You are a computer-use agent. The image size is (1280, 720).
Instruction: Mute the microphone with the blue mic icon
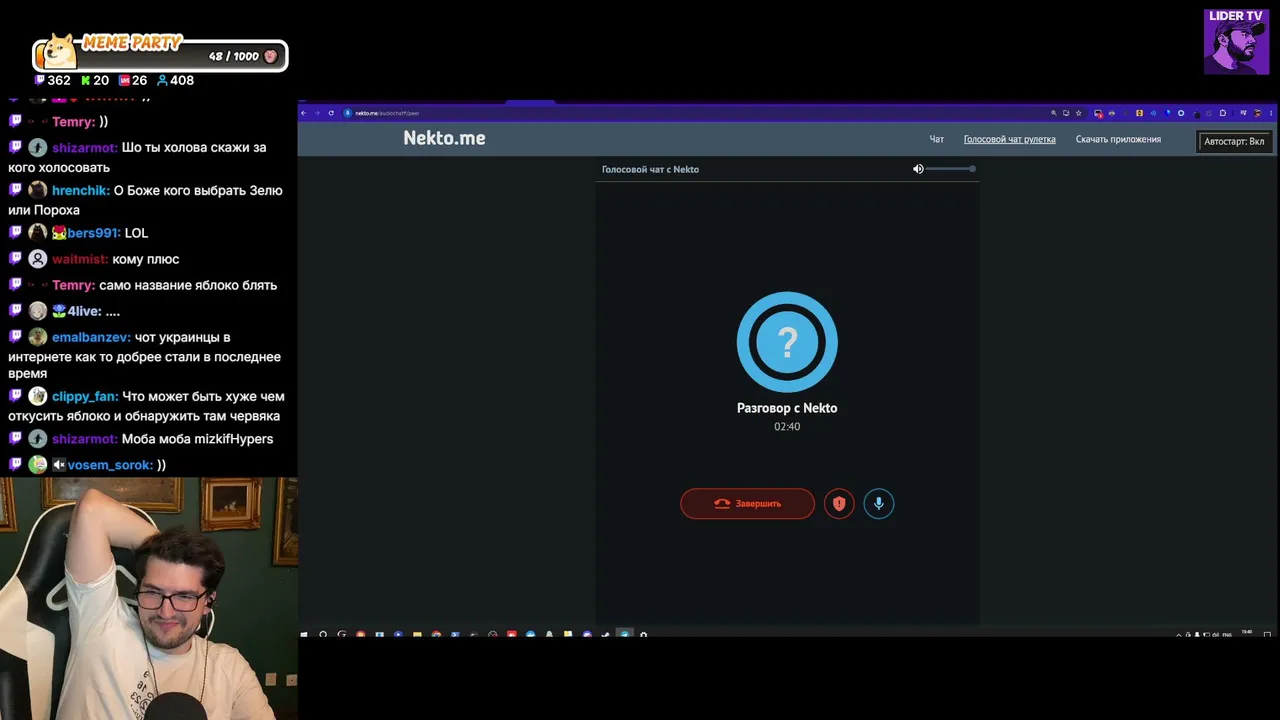click(879, 503)
